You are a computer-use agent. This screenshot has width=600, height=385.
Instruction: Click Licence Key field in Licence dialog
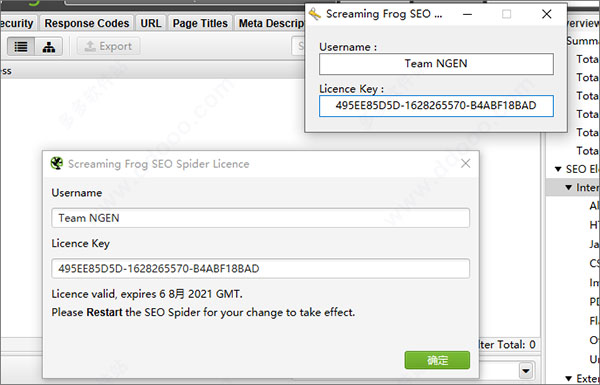coord(261,269)
